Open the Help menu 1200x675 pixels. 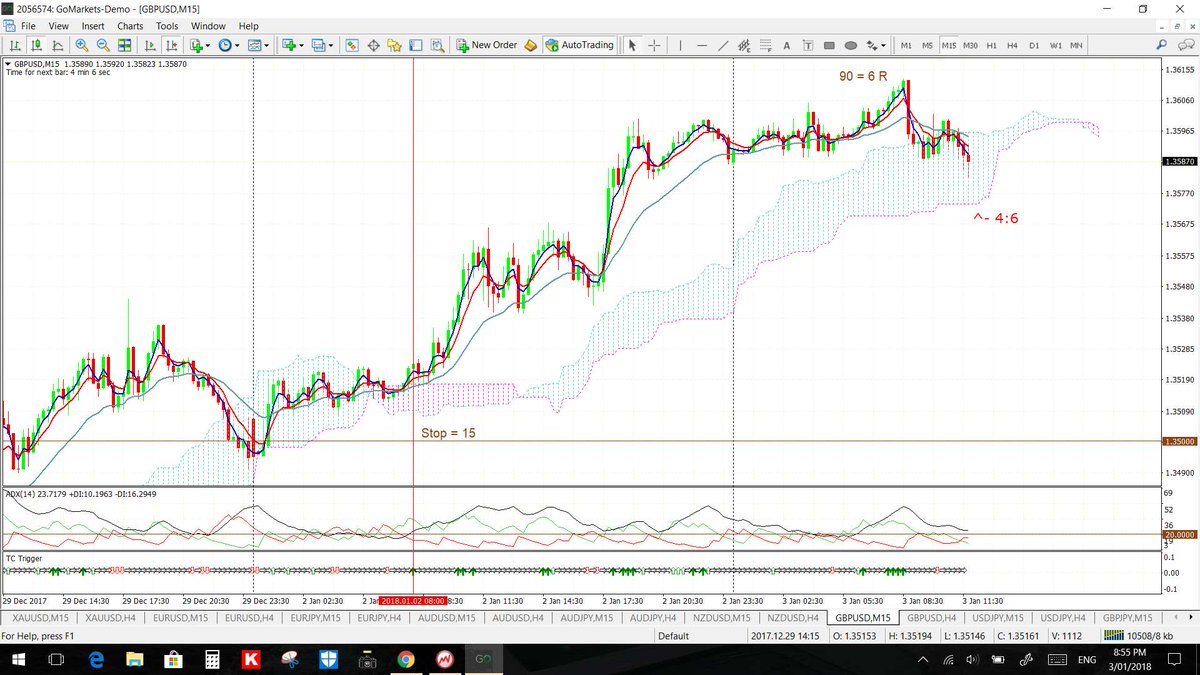coord(249,26)
